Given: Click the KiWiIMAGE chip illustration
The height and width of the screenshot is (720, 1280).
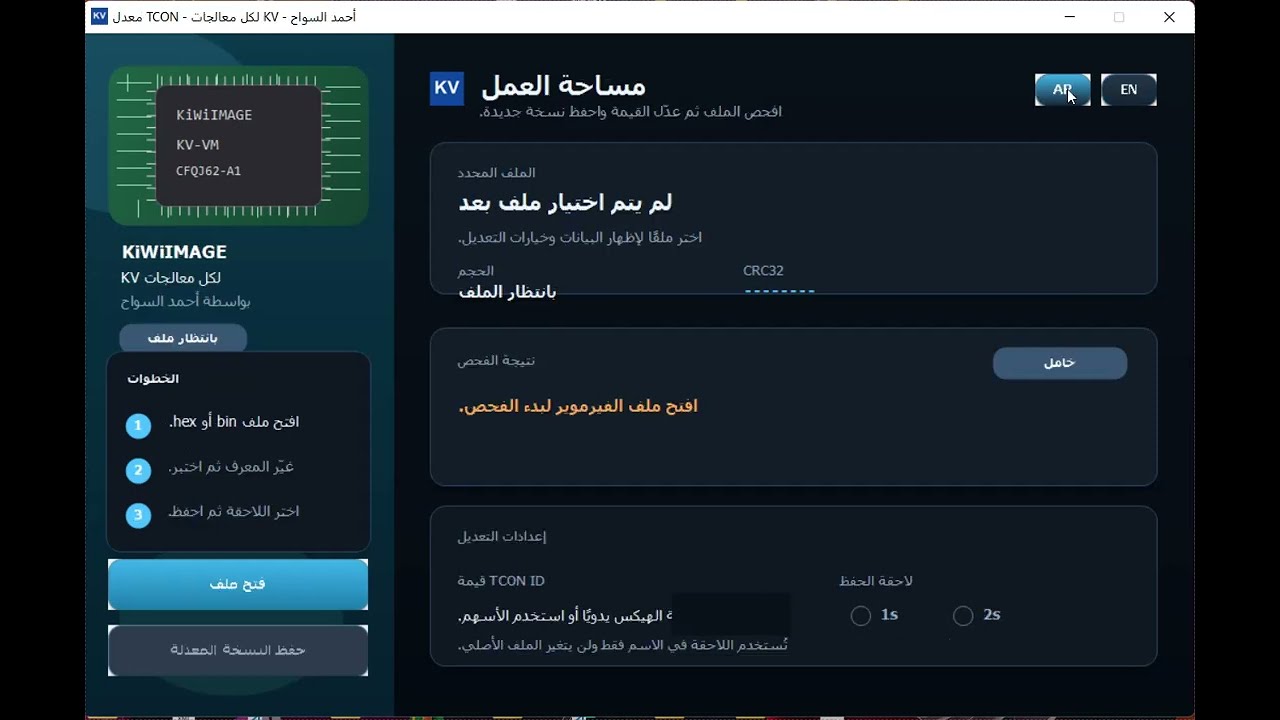Looking at the screenshot, I should click(x=238, y=145).
